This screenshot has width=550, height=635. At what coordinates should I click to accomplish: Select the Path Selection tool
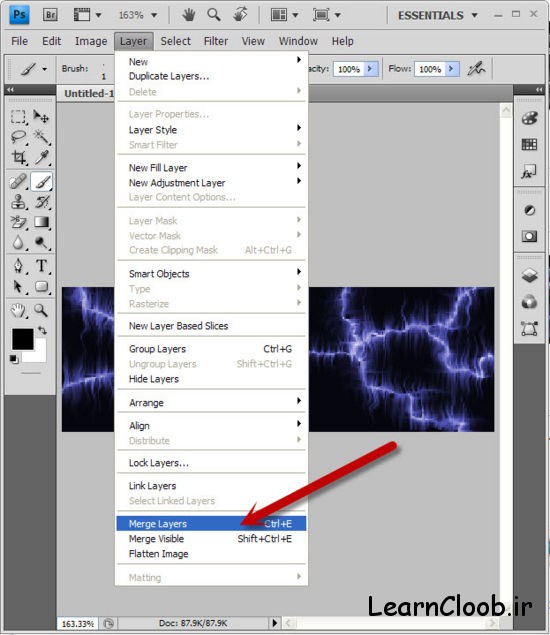pos(18,286)
